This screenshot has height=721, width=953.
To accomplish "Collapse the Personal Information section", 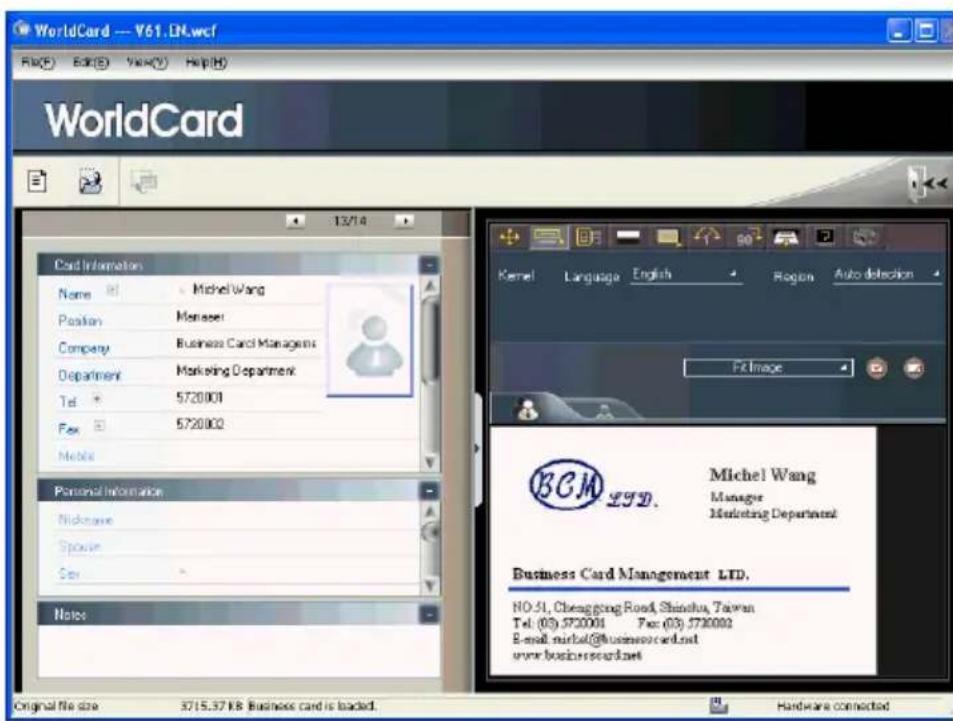I will tap(428, 491).
